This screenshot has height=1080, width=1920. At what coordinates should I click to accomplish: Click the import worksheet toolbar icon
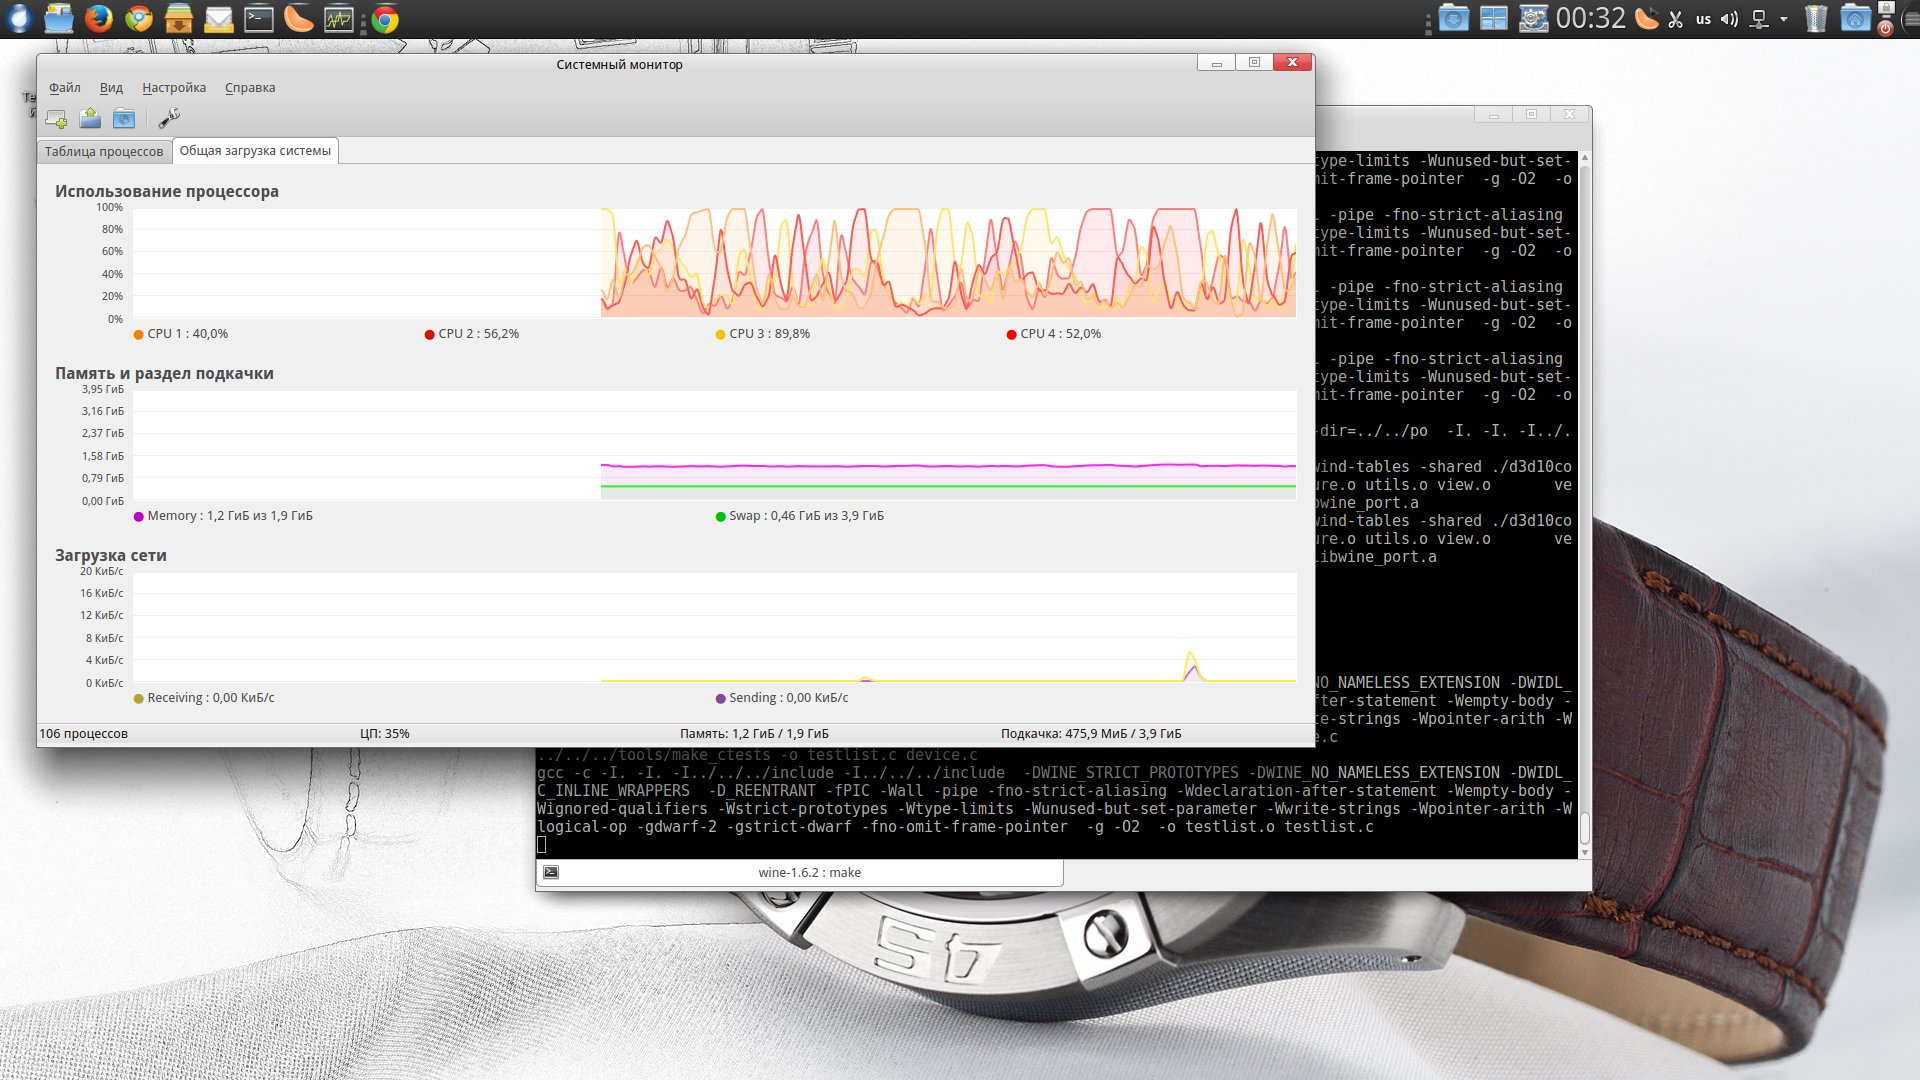click(90, 119)
